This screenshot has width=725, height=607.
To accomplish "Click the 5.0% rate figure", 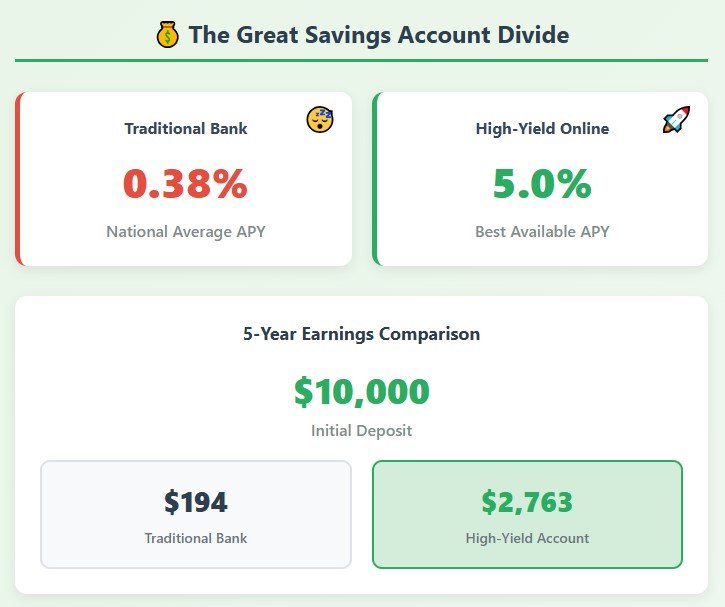I will pyautogui.click(x=542, y=184).
